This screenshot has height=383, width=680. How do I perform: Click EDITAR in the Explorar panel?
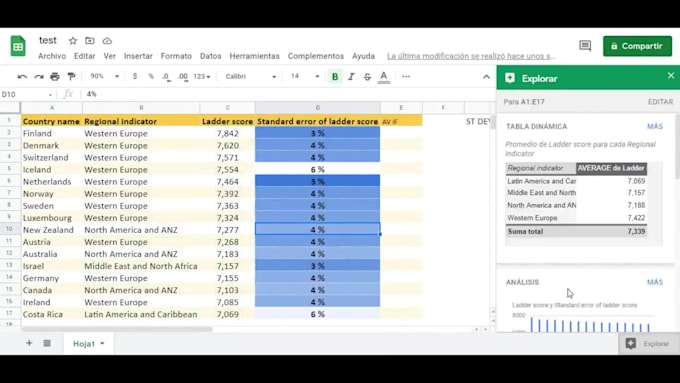coord(660,101)
